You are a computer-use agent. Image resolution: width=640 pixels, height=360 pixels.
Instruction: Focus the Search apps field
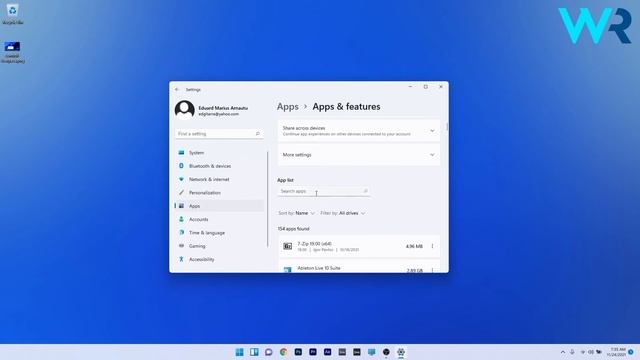coord(324,191)
